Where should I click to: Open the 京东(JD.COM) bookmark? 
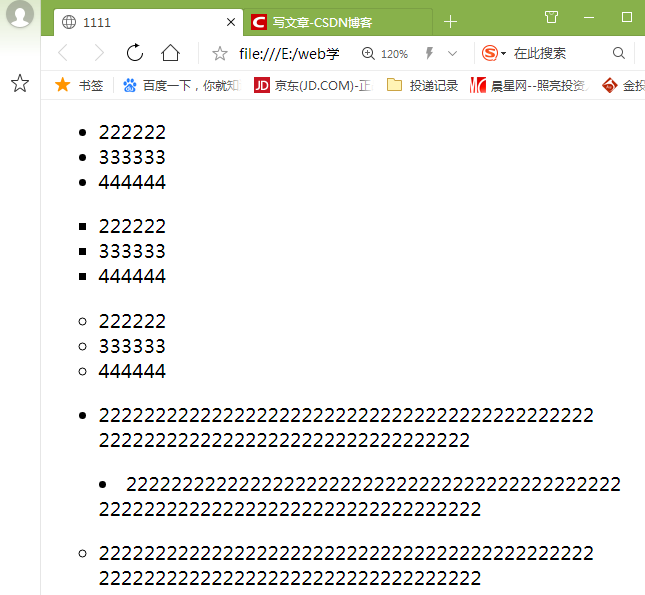point(313,85)
